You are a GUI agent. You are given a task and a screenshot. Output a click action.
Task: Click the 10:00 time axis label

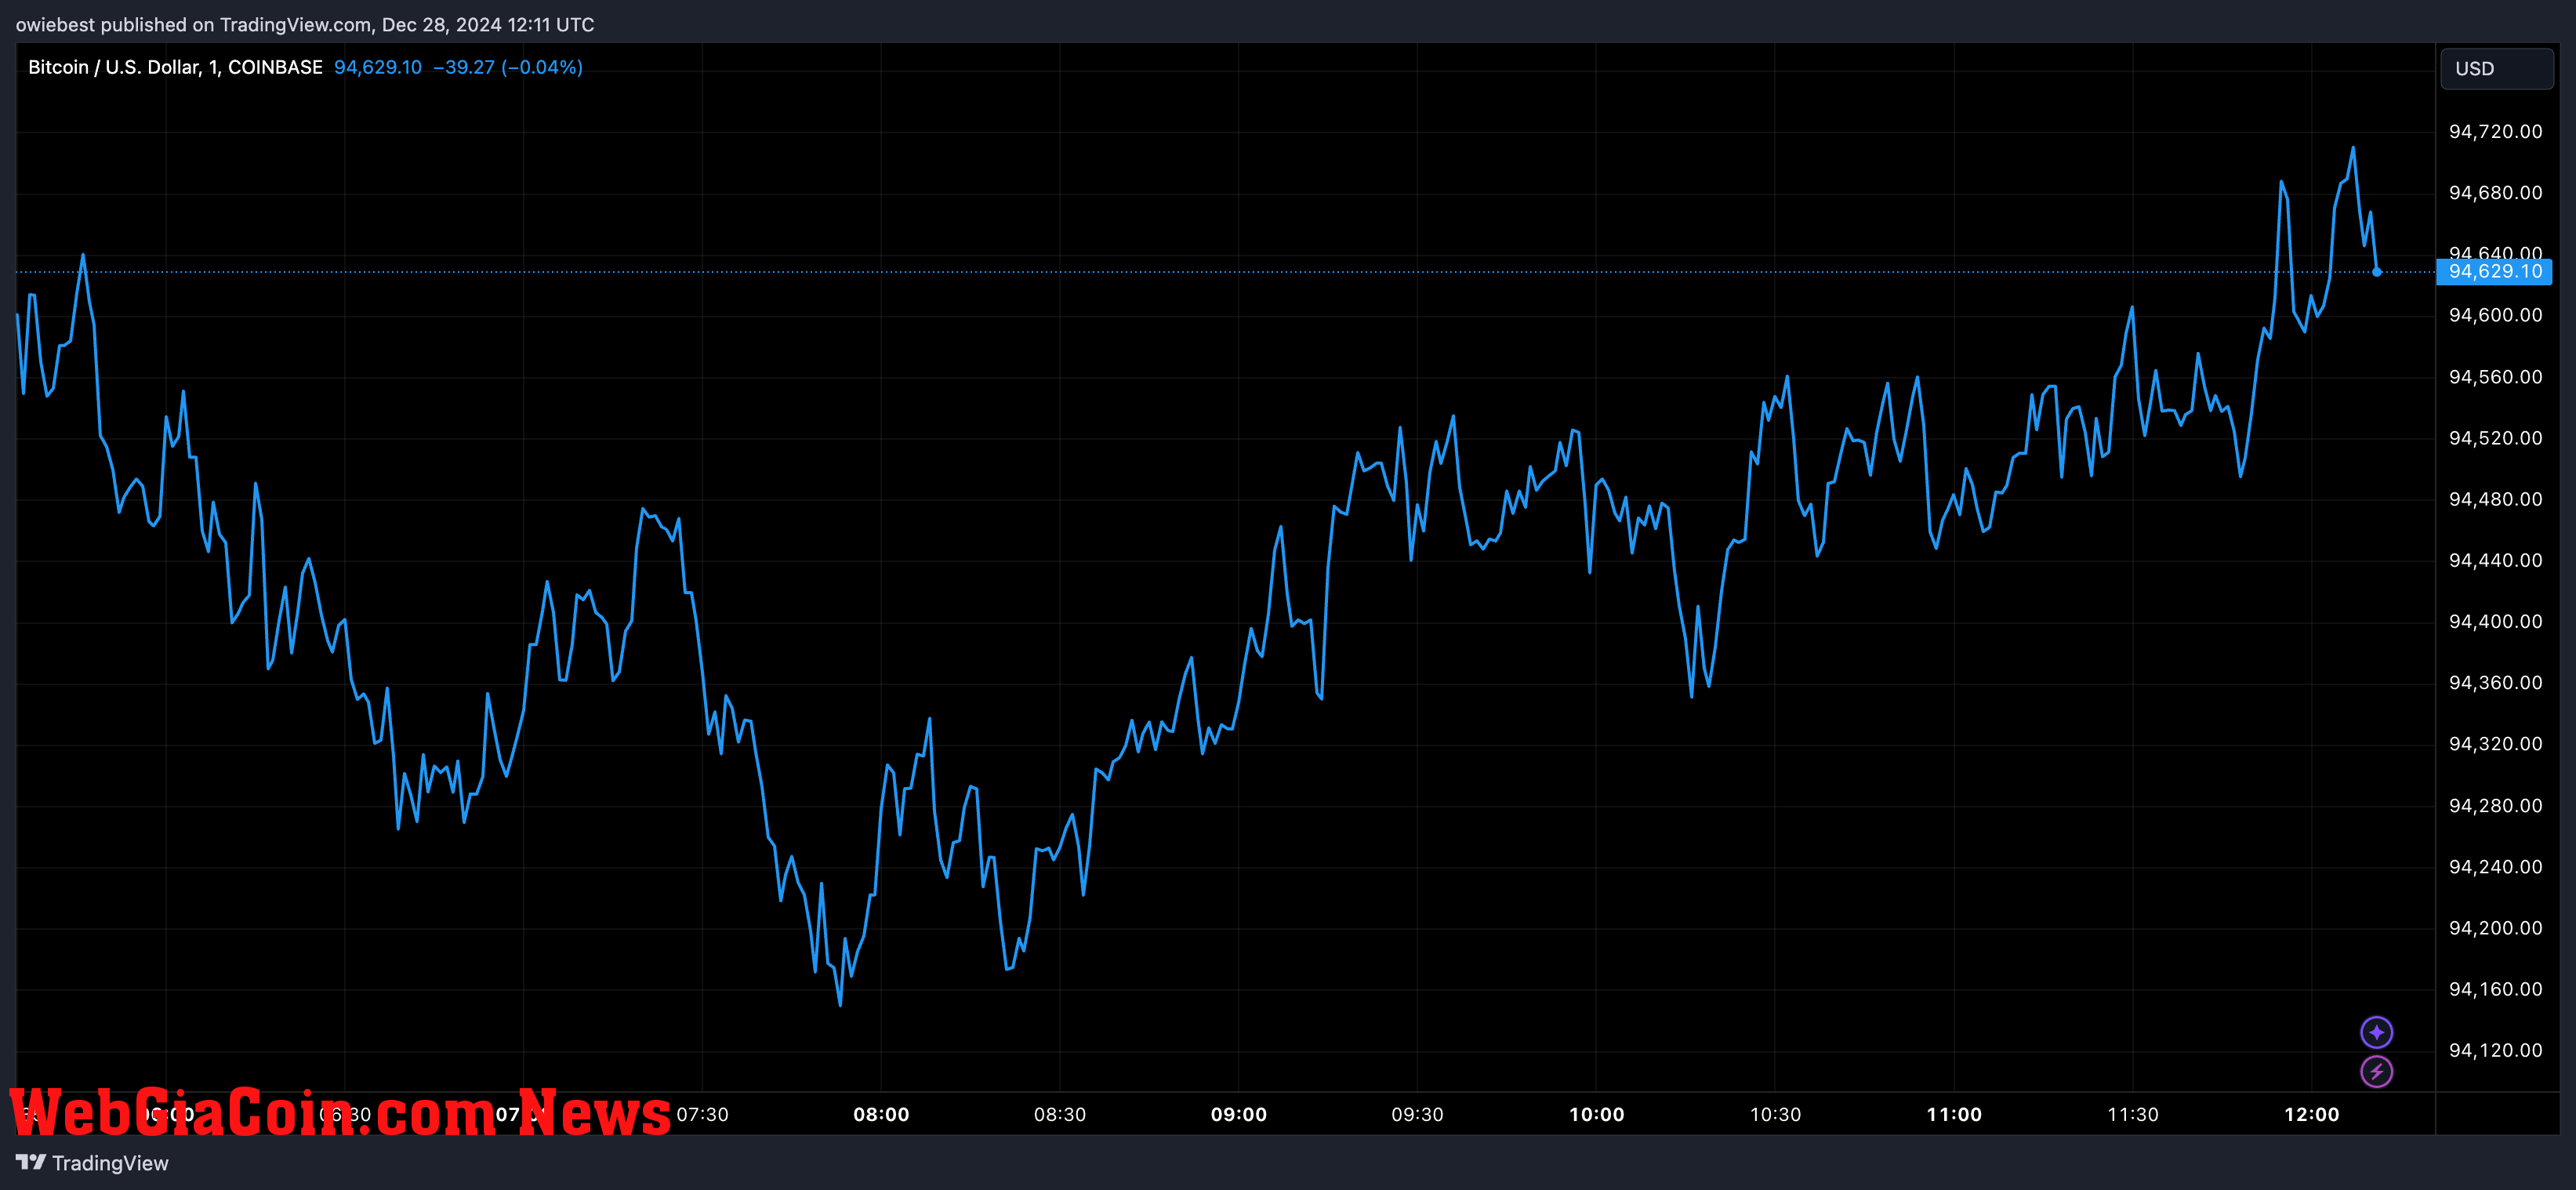pos(1596,1114)
